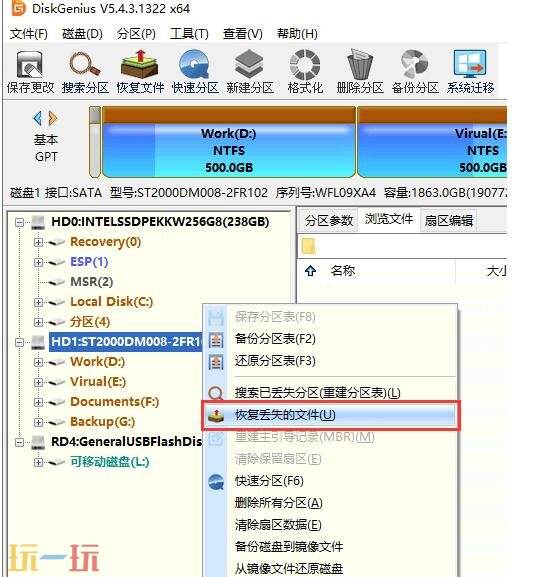Choose 恢复丢失的文件(U) from context menu
The image size is (540, 577).
[x=331, y=415]
